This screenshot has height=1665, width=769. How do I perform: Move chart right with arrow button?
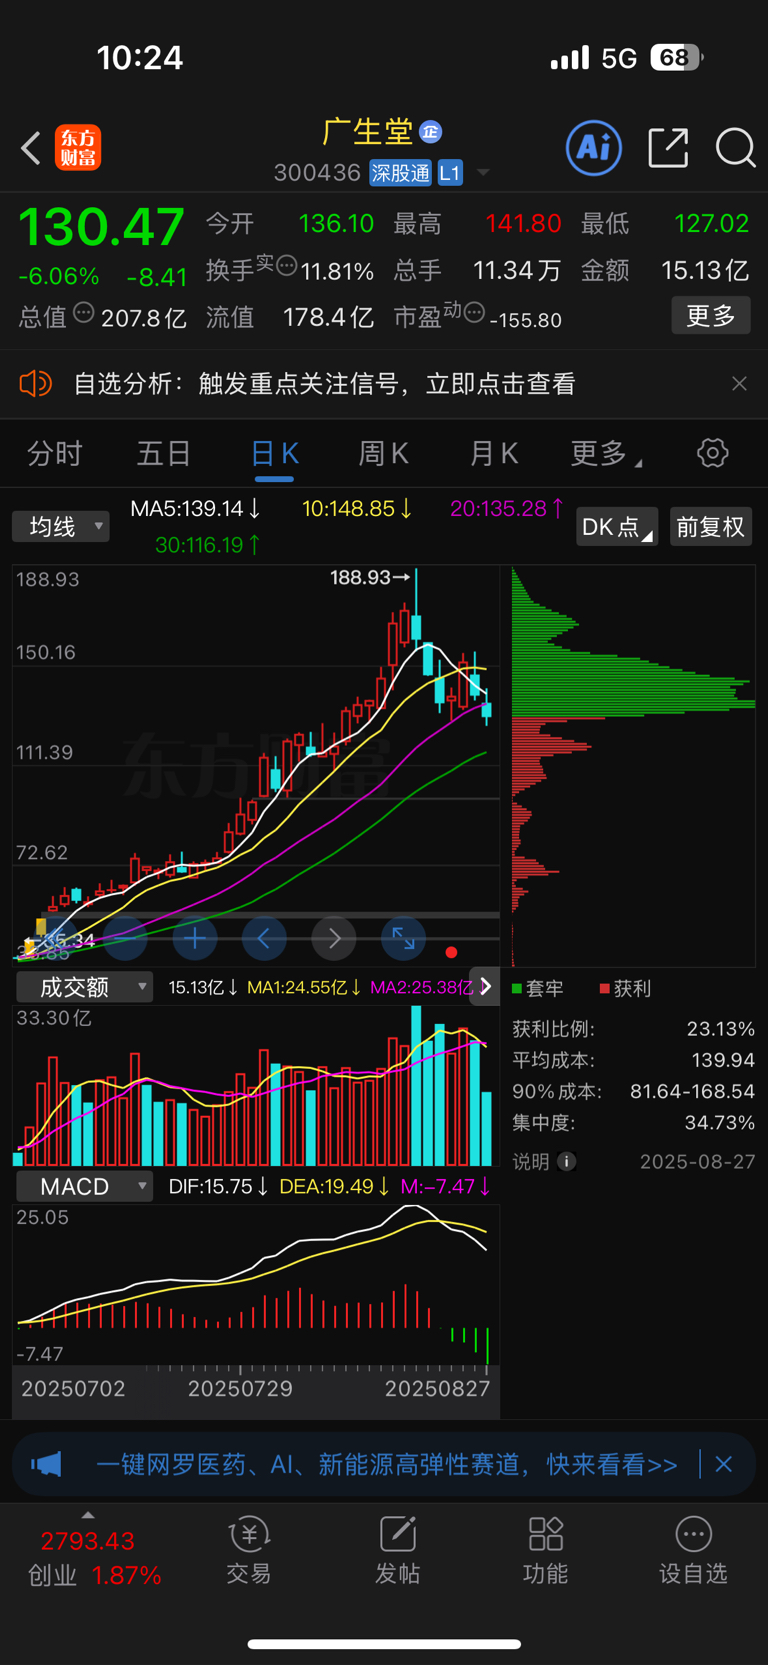[334, 938]
